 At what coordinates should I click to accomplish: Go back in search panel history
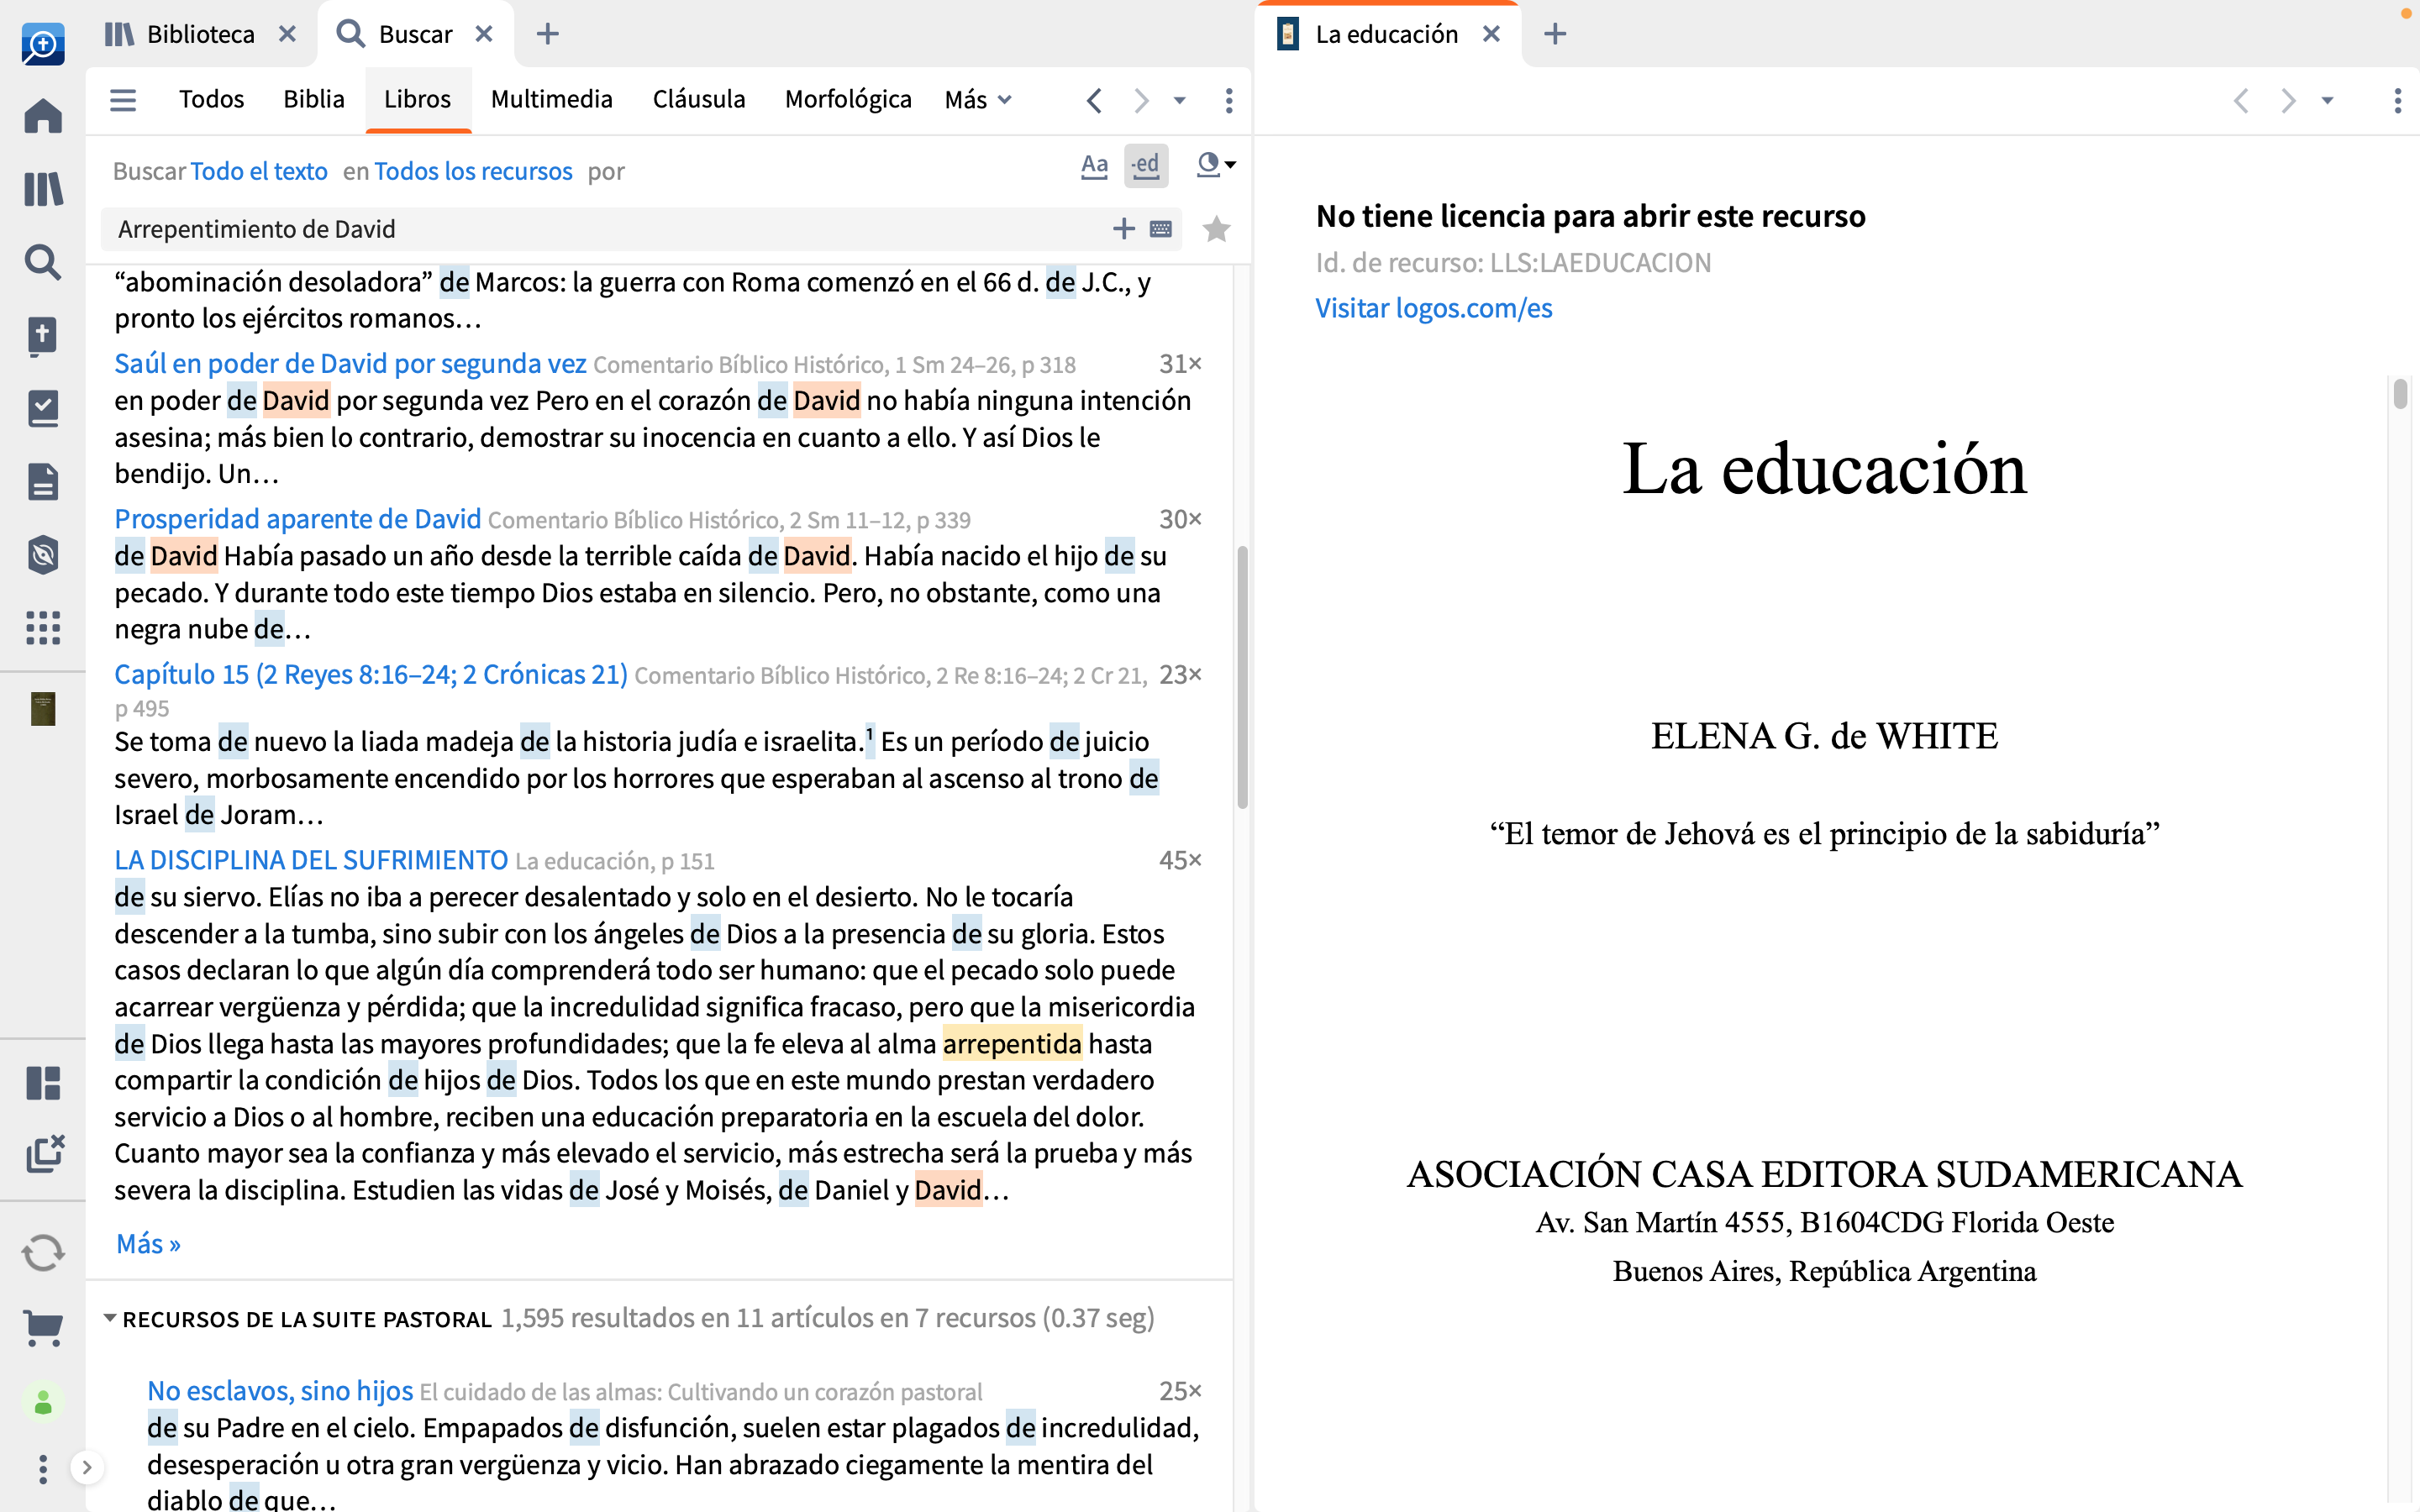1094,100
